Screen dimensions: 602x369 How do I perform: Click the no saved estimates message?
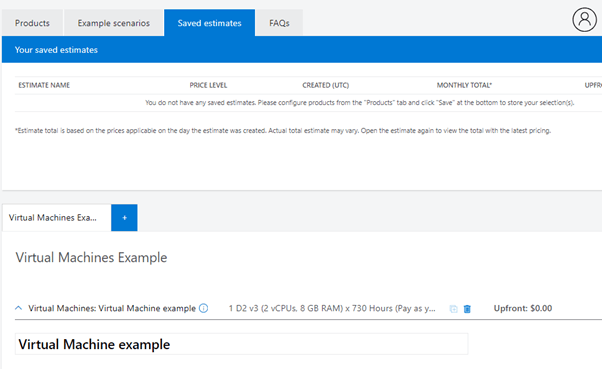click(x=359, y=103)
